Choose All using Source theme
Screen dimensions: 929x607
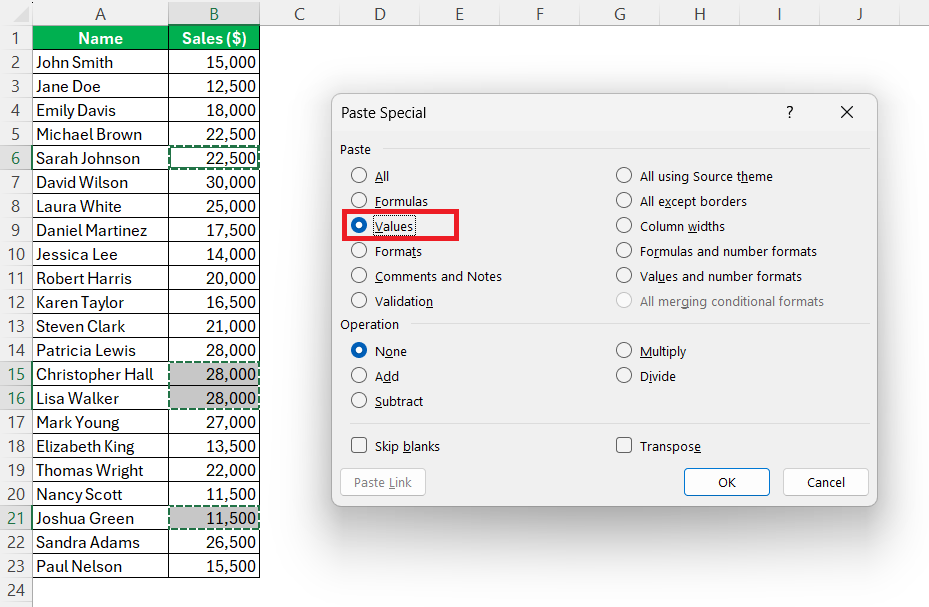click(694, 176)
